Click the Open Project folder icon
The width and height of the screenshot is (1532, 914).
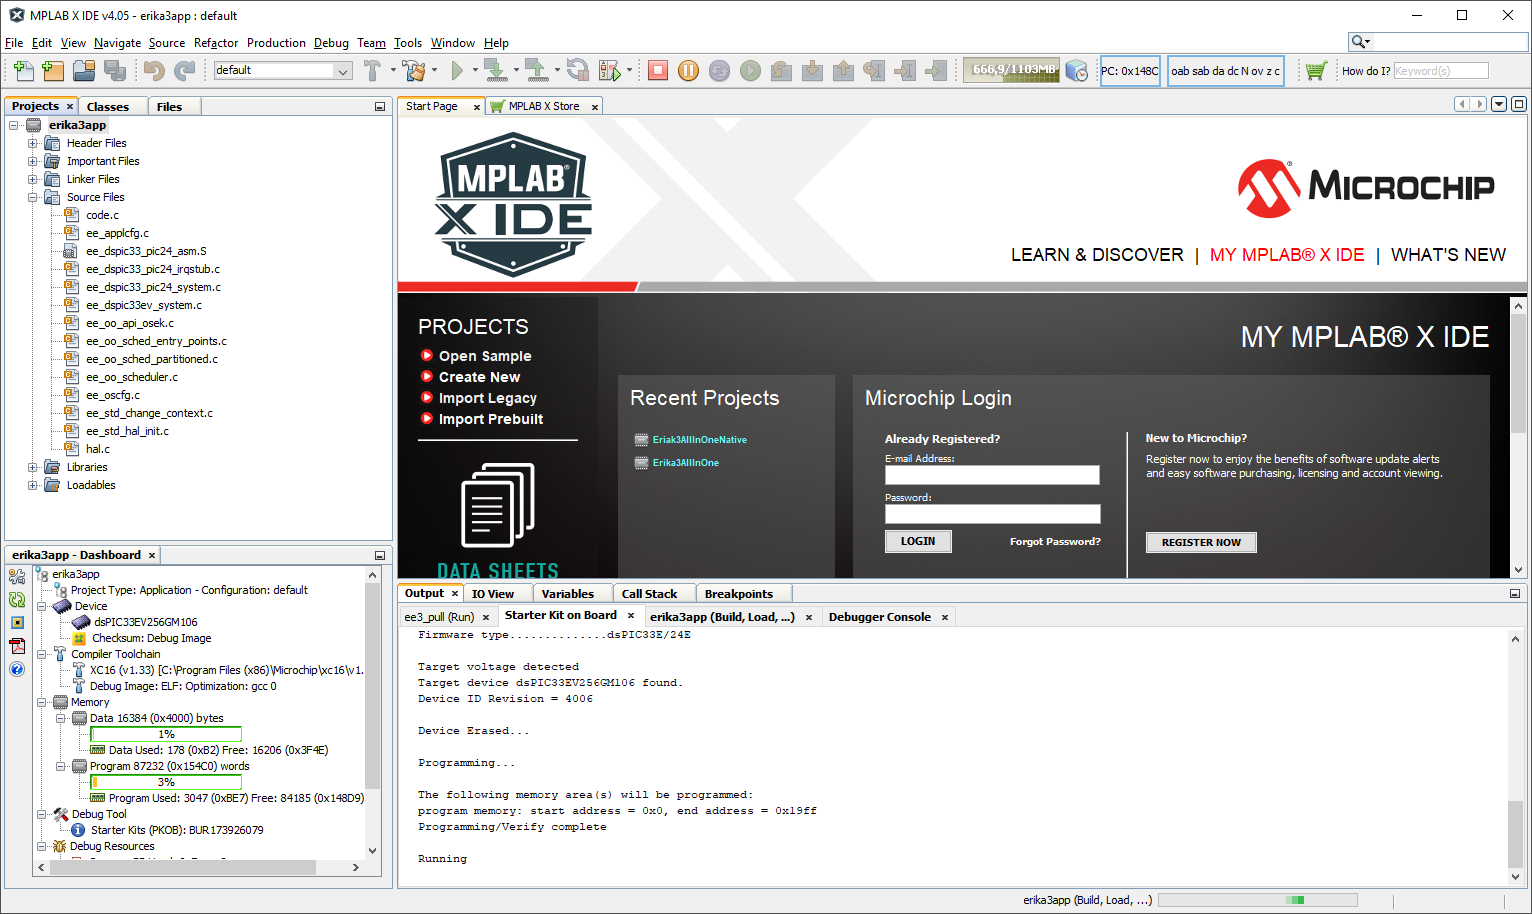pyautogui.click(x=85, y=70)
